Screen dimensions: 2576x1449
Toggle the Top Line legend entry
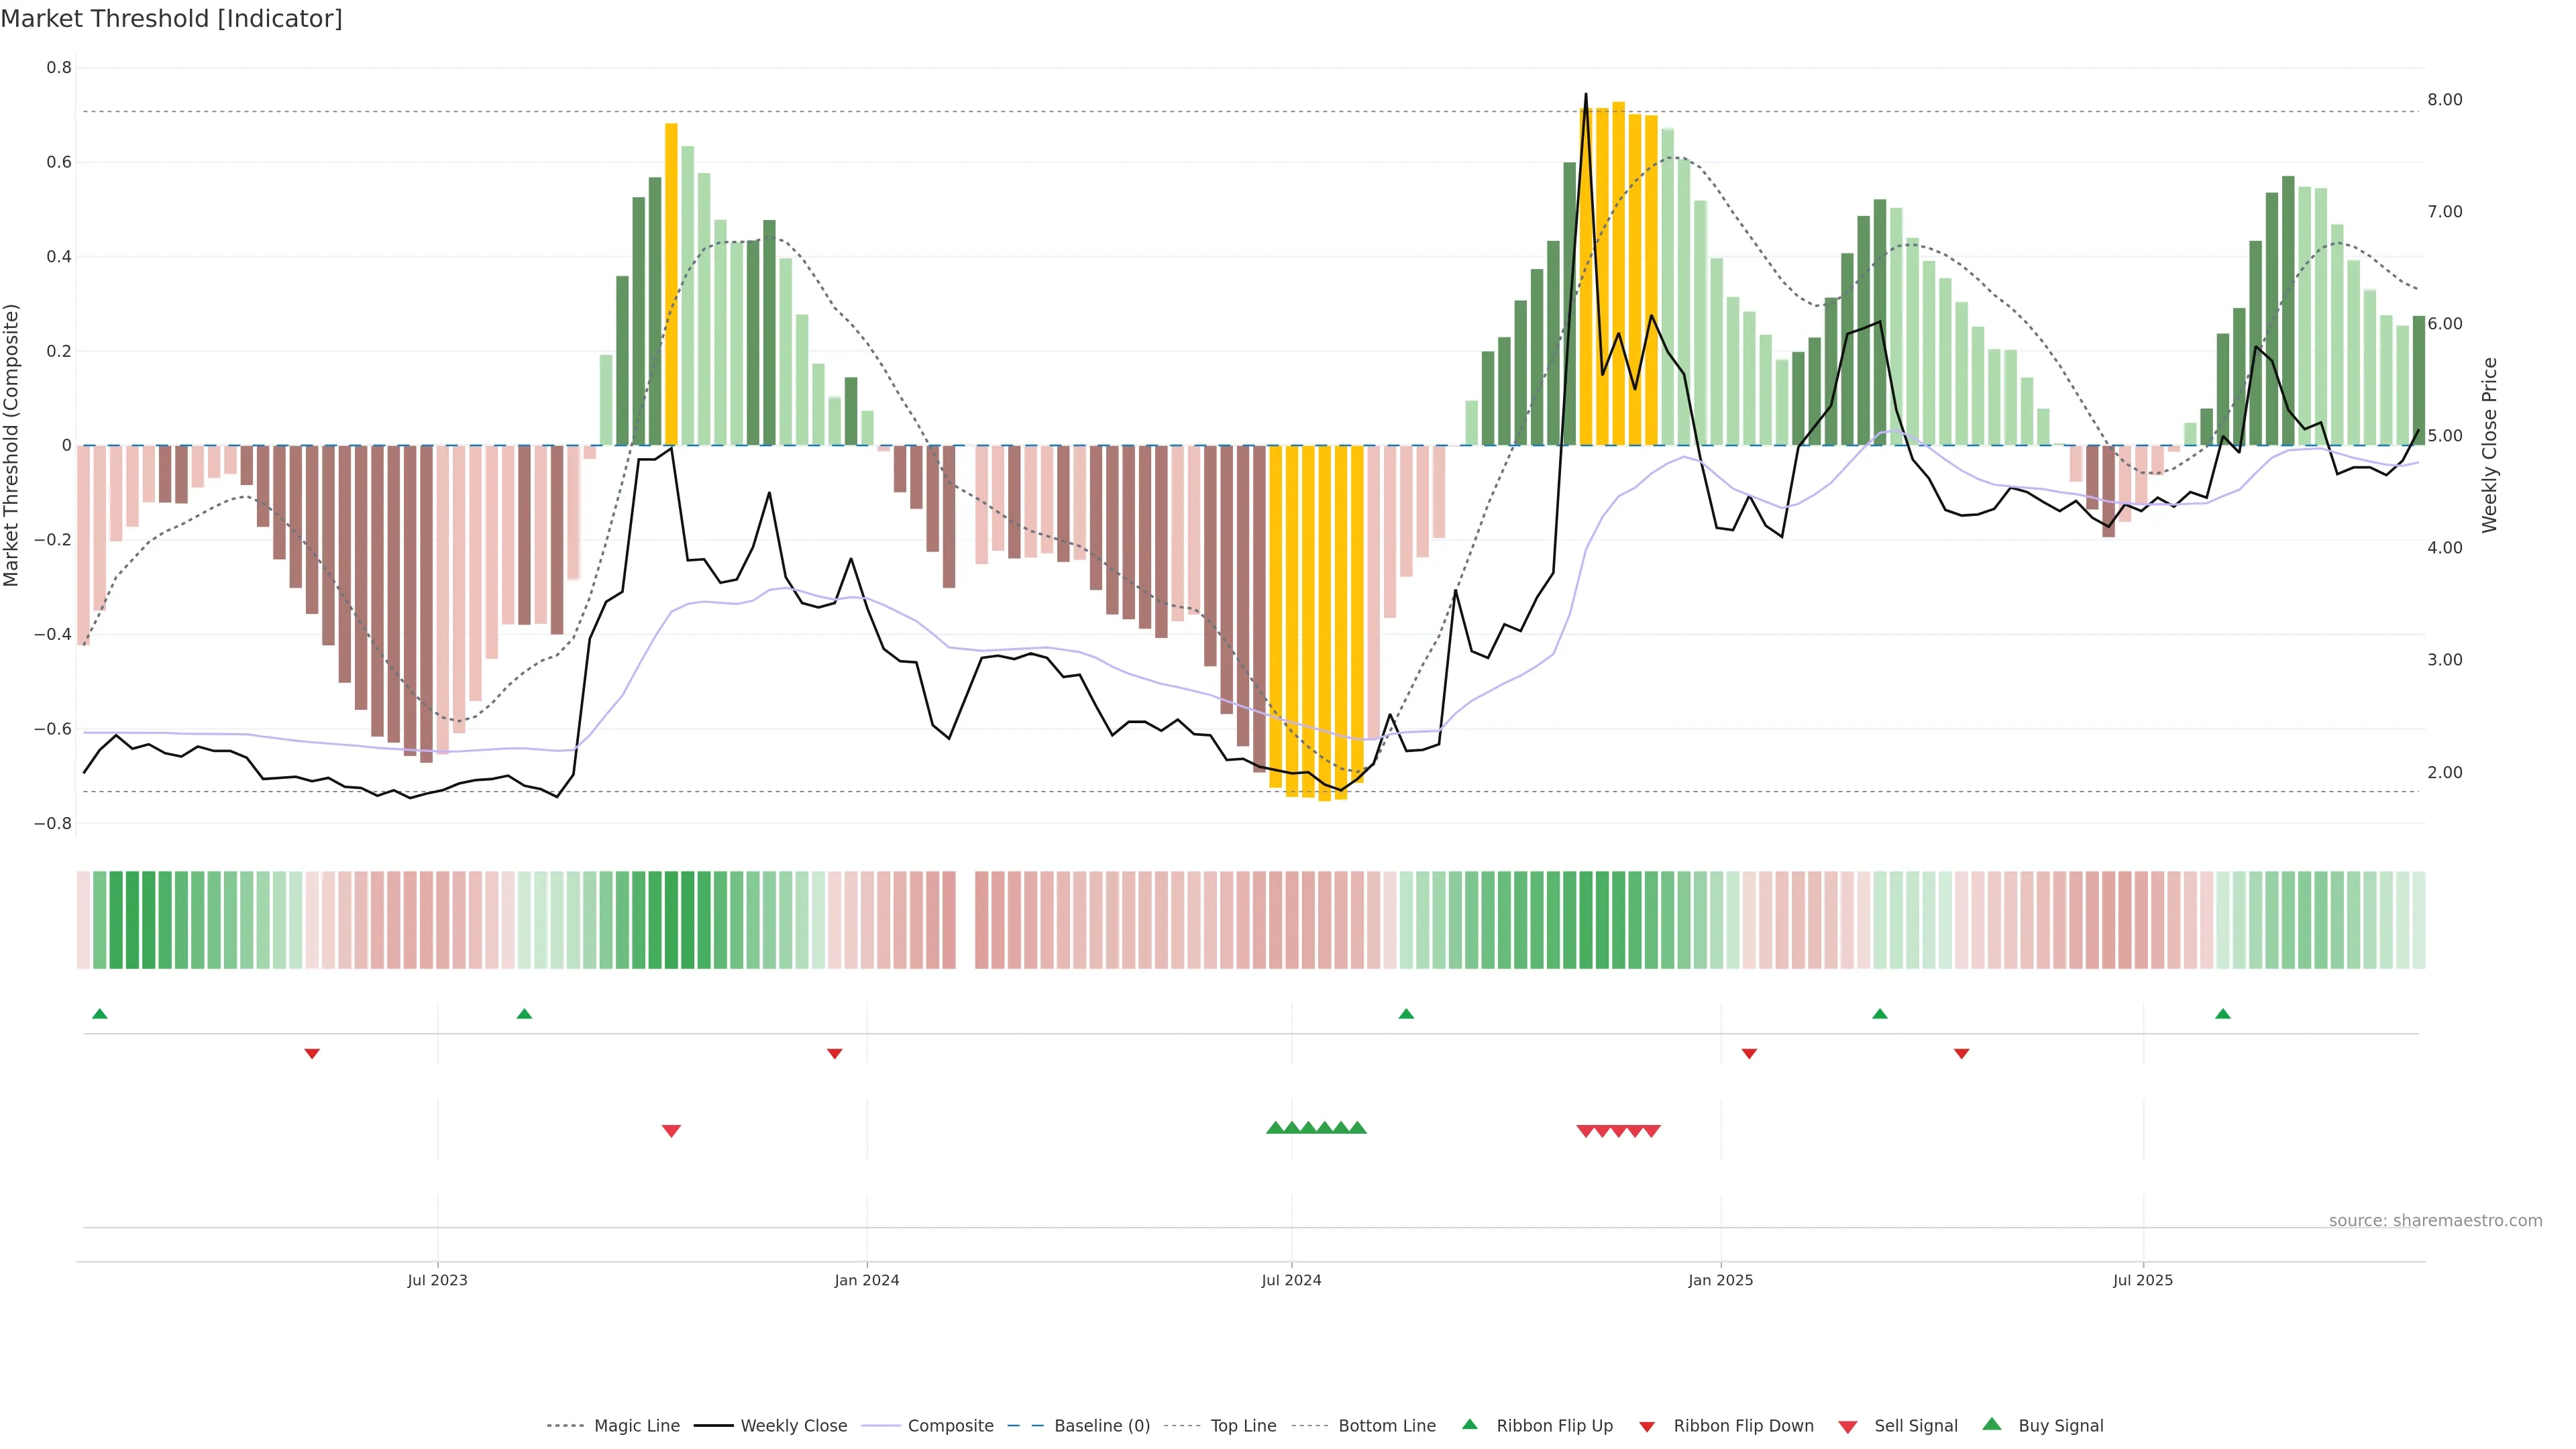1243,1426
